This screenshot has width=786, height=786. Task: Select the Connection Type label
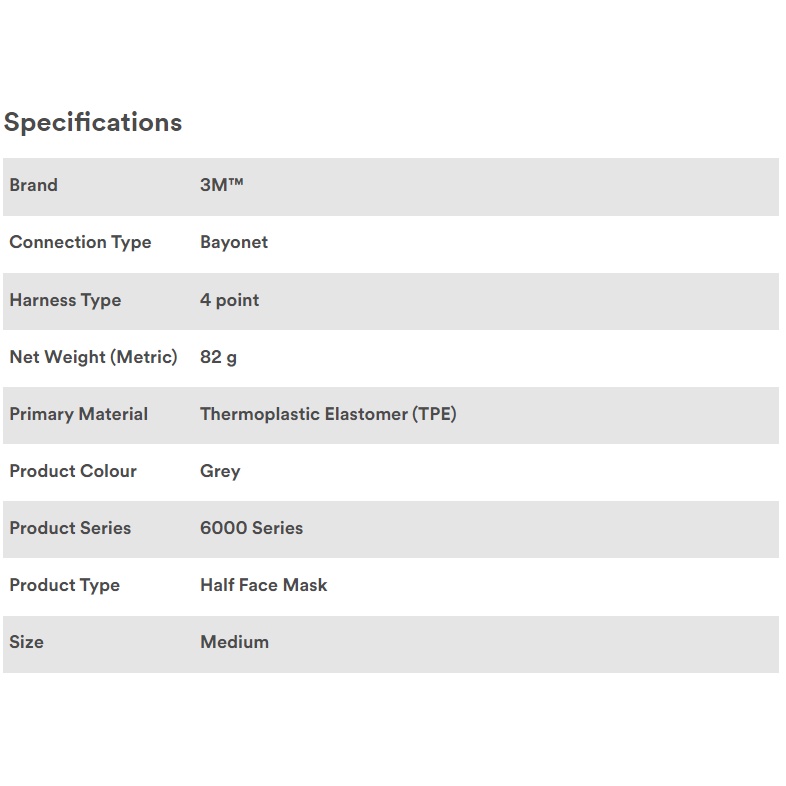click(x=80, y=242)
